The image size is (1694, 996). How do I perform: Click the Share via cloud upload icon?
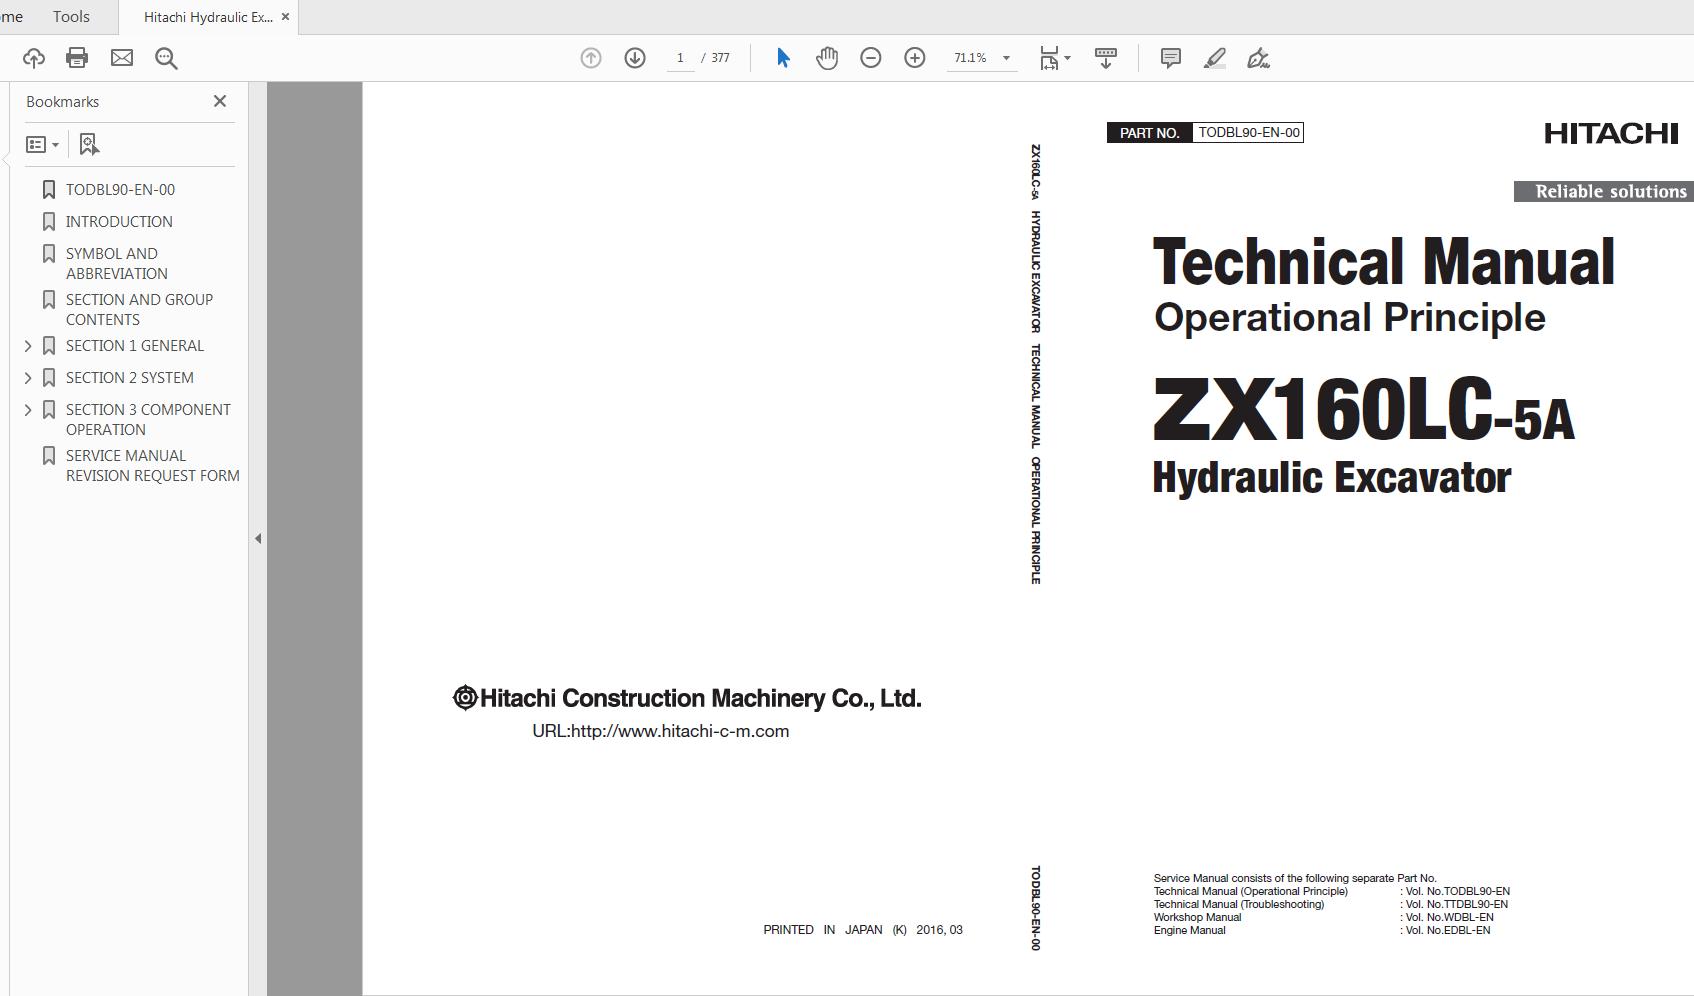33,58
